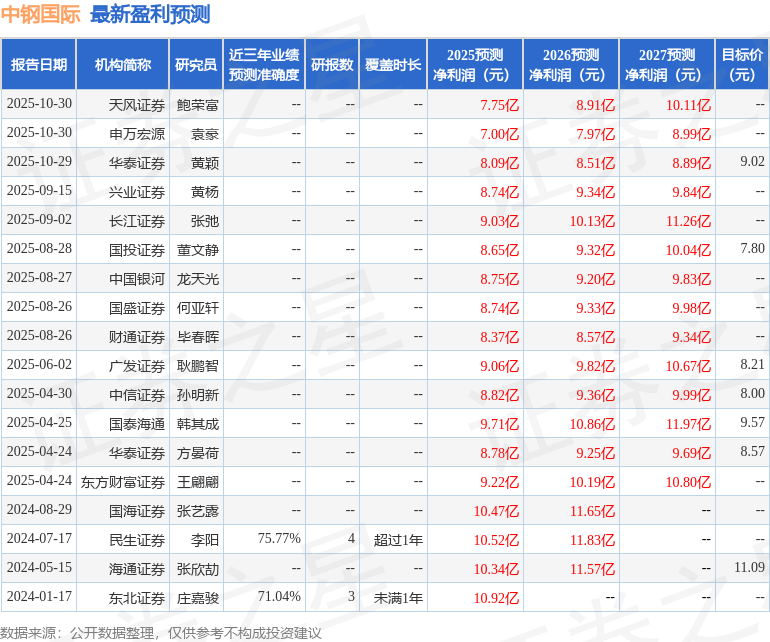770x642 pixels.
Task: Click analyst name 董文静
Action: pos(197,250)
